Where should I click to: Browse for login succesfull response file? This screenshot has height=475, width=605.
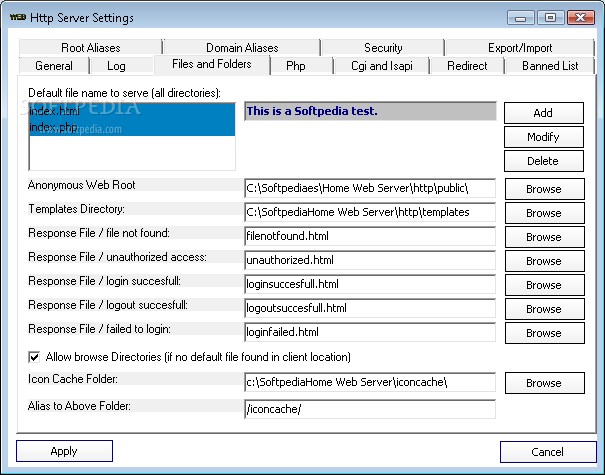(x=544, y=284)
